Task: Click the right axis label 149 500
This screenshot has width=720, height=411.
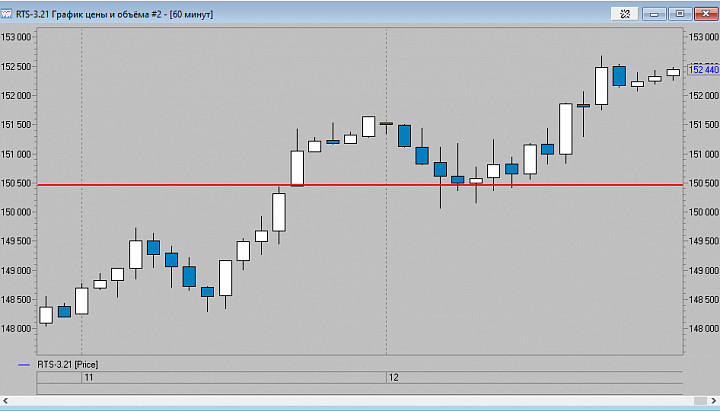Action: point(703,241)
